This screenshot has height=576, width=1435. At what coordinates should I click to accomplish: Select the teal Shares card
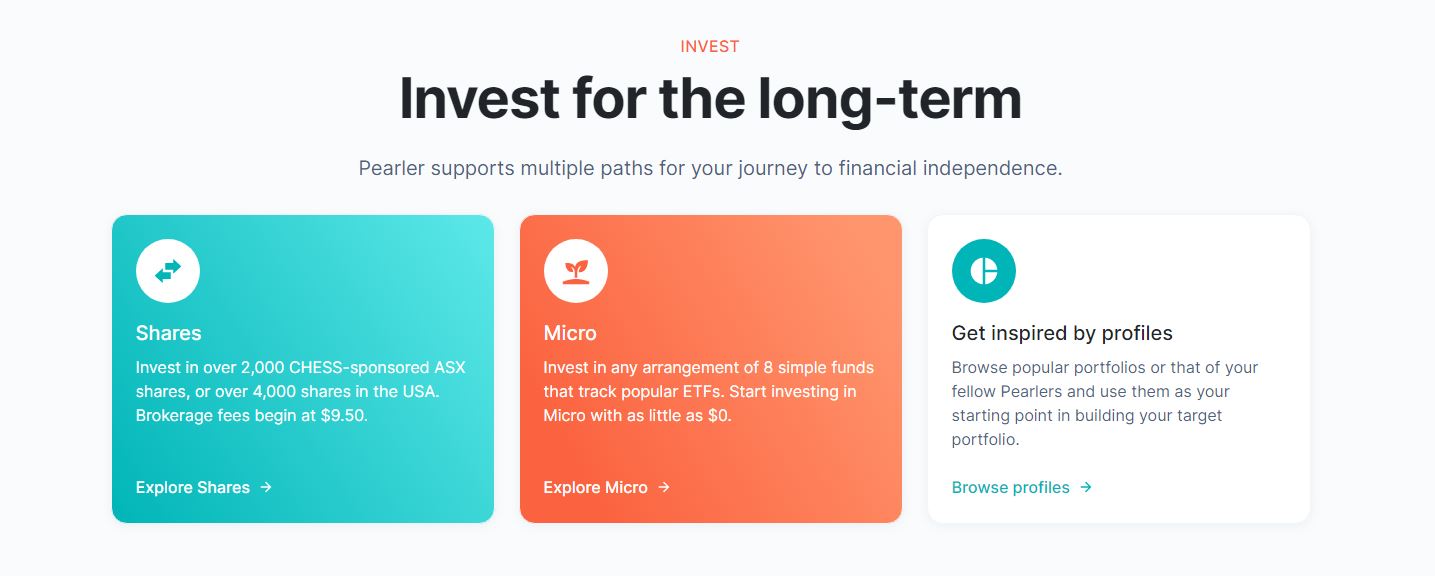(x=302, y=368)
